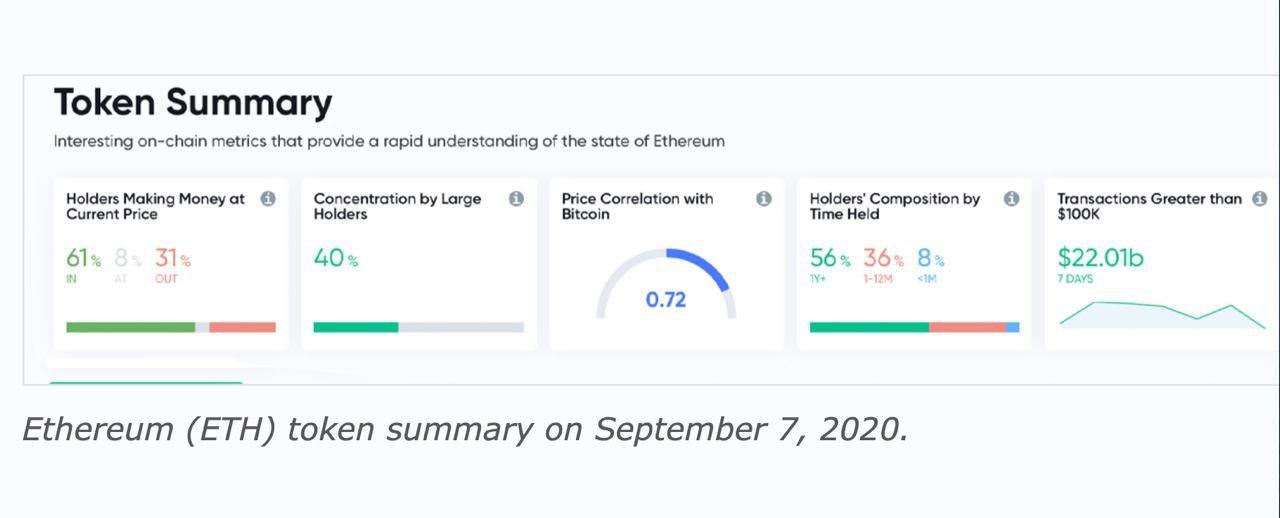This screenshot has height=518, width=1280.
Task: Click info icon for Transactions Greater than $100K
Action: coord(1260,199)
